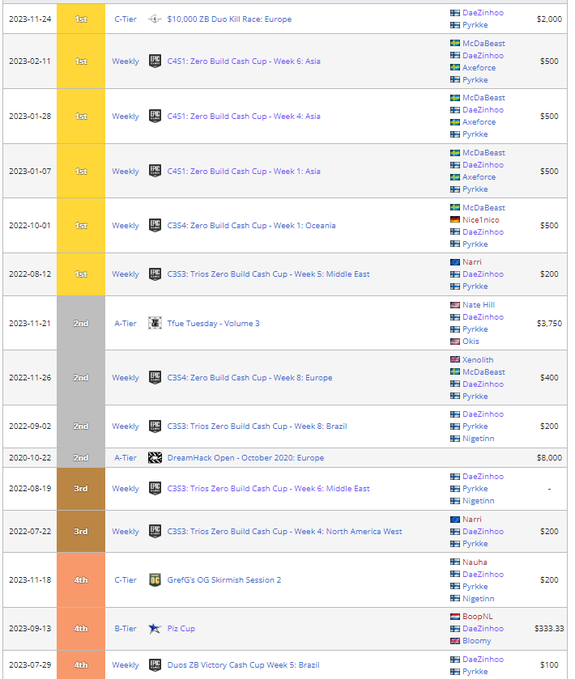The height and width of the screenshot is (679, 575).
Task: Click the DreamHack Open event icon
Action: coord(155,458)
